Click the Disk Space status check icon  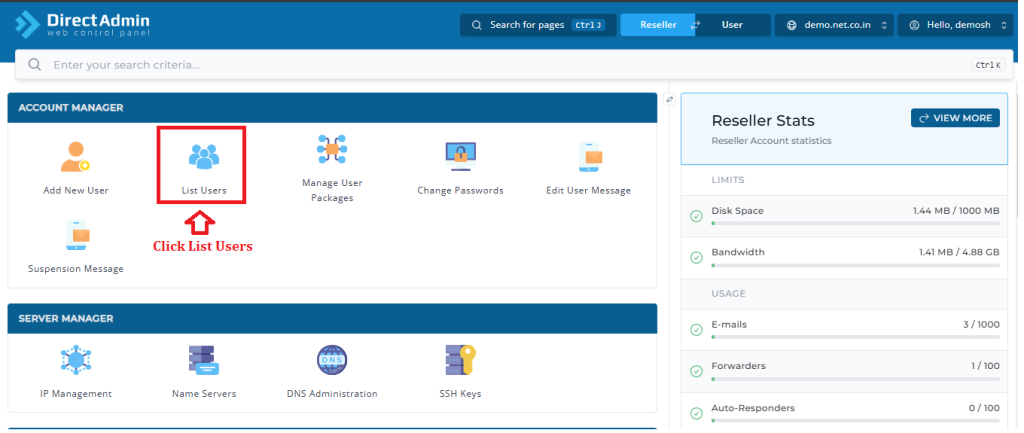pyautogui.click(x=696, y=216)
